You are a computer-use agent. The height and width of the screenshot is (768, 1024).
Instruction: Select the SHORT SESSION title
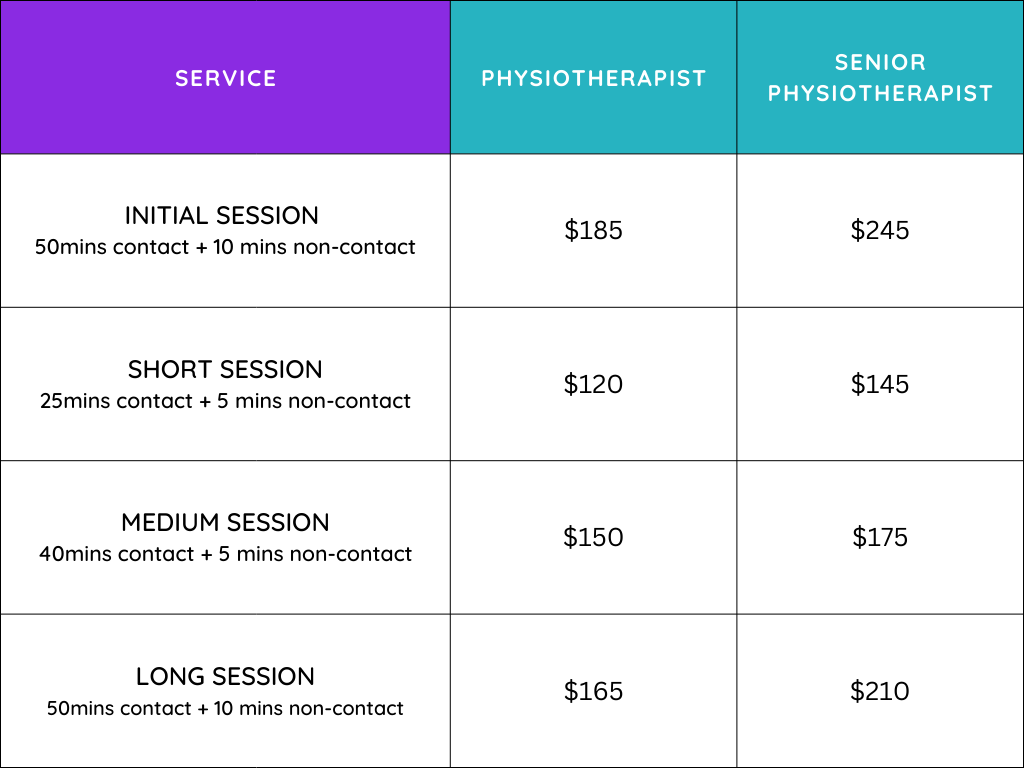pos(225,370)
